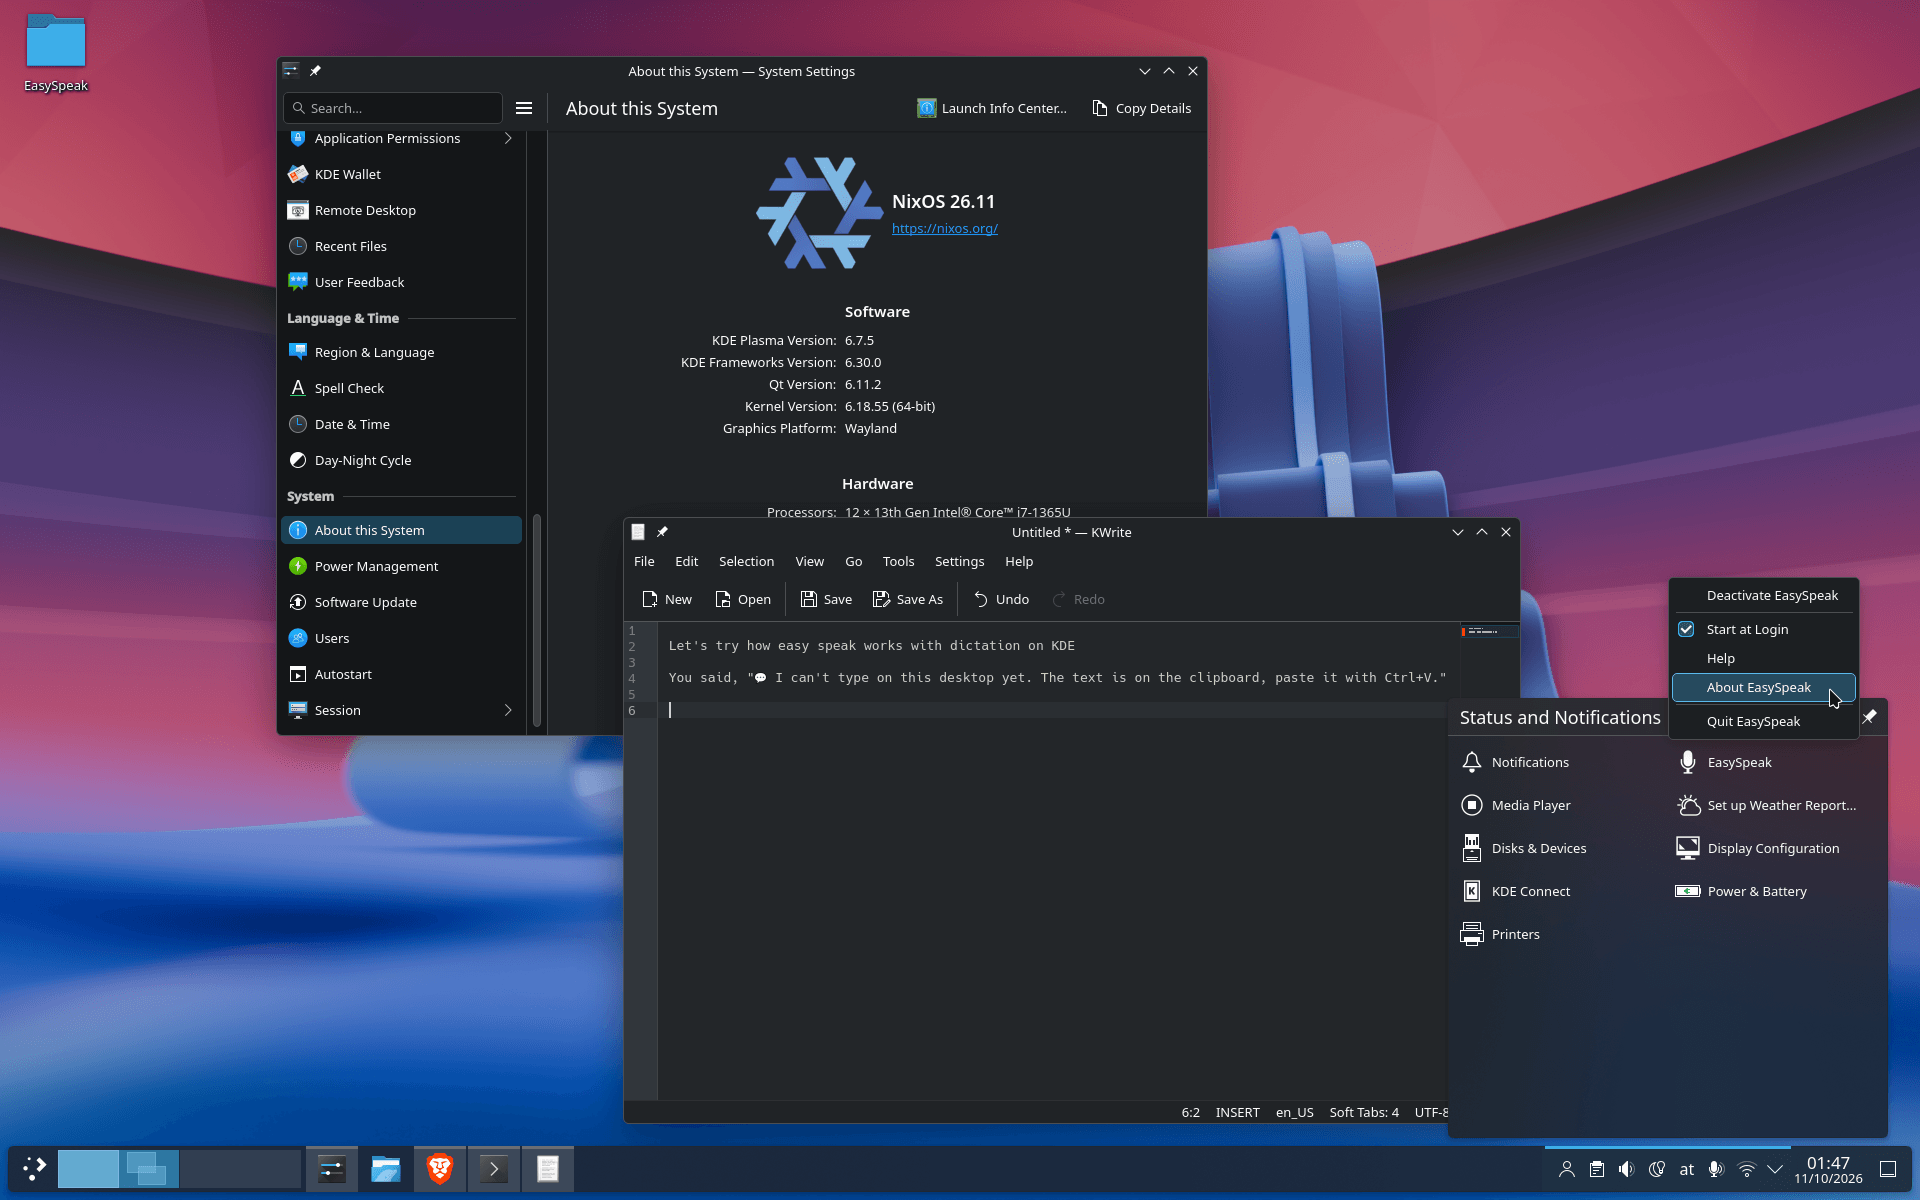Screen dimensions: 1920x1200
Task: Open KDE Wallet settings
Action: pos(401,174)
